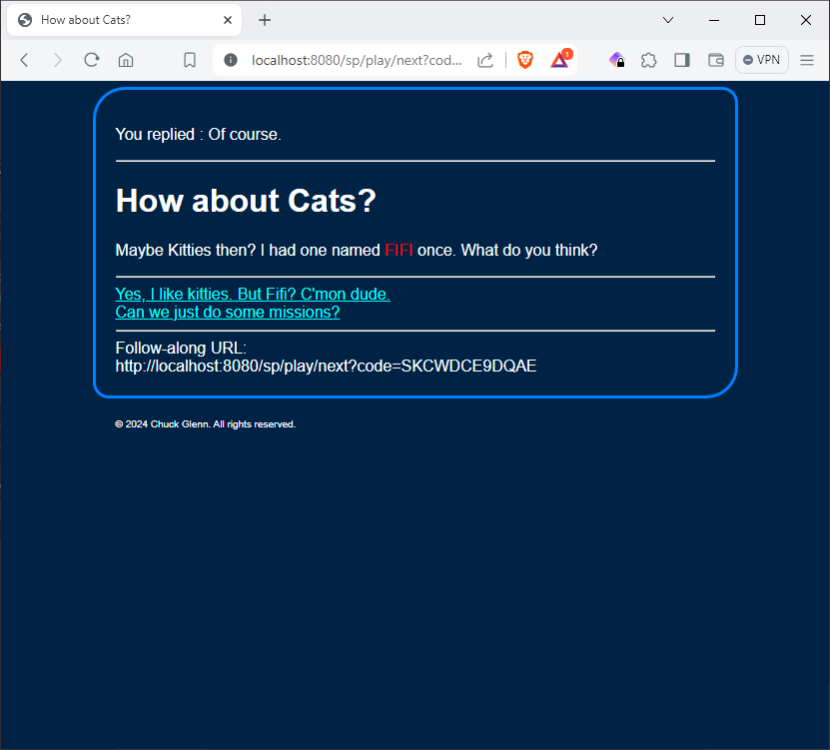Close the 'How about Cats?' tab
Image resolution: width=830 pixels, height=750 pixels.
(228, 20)
